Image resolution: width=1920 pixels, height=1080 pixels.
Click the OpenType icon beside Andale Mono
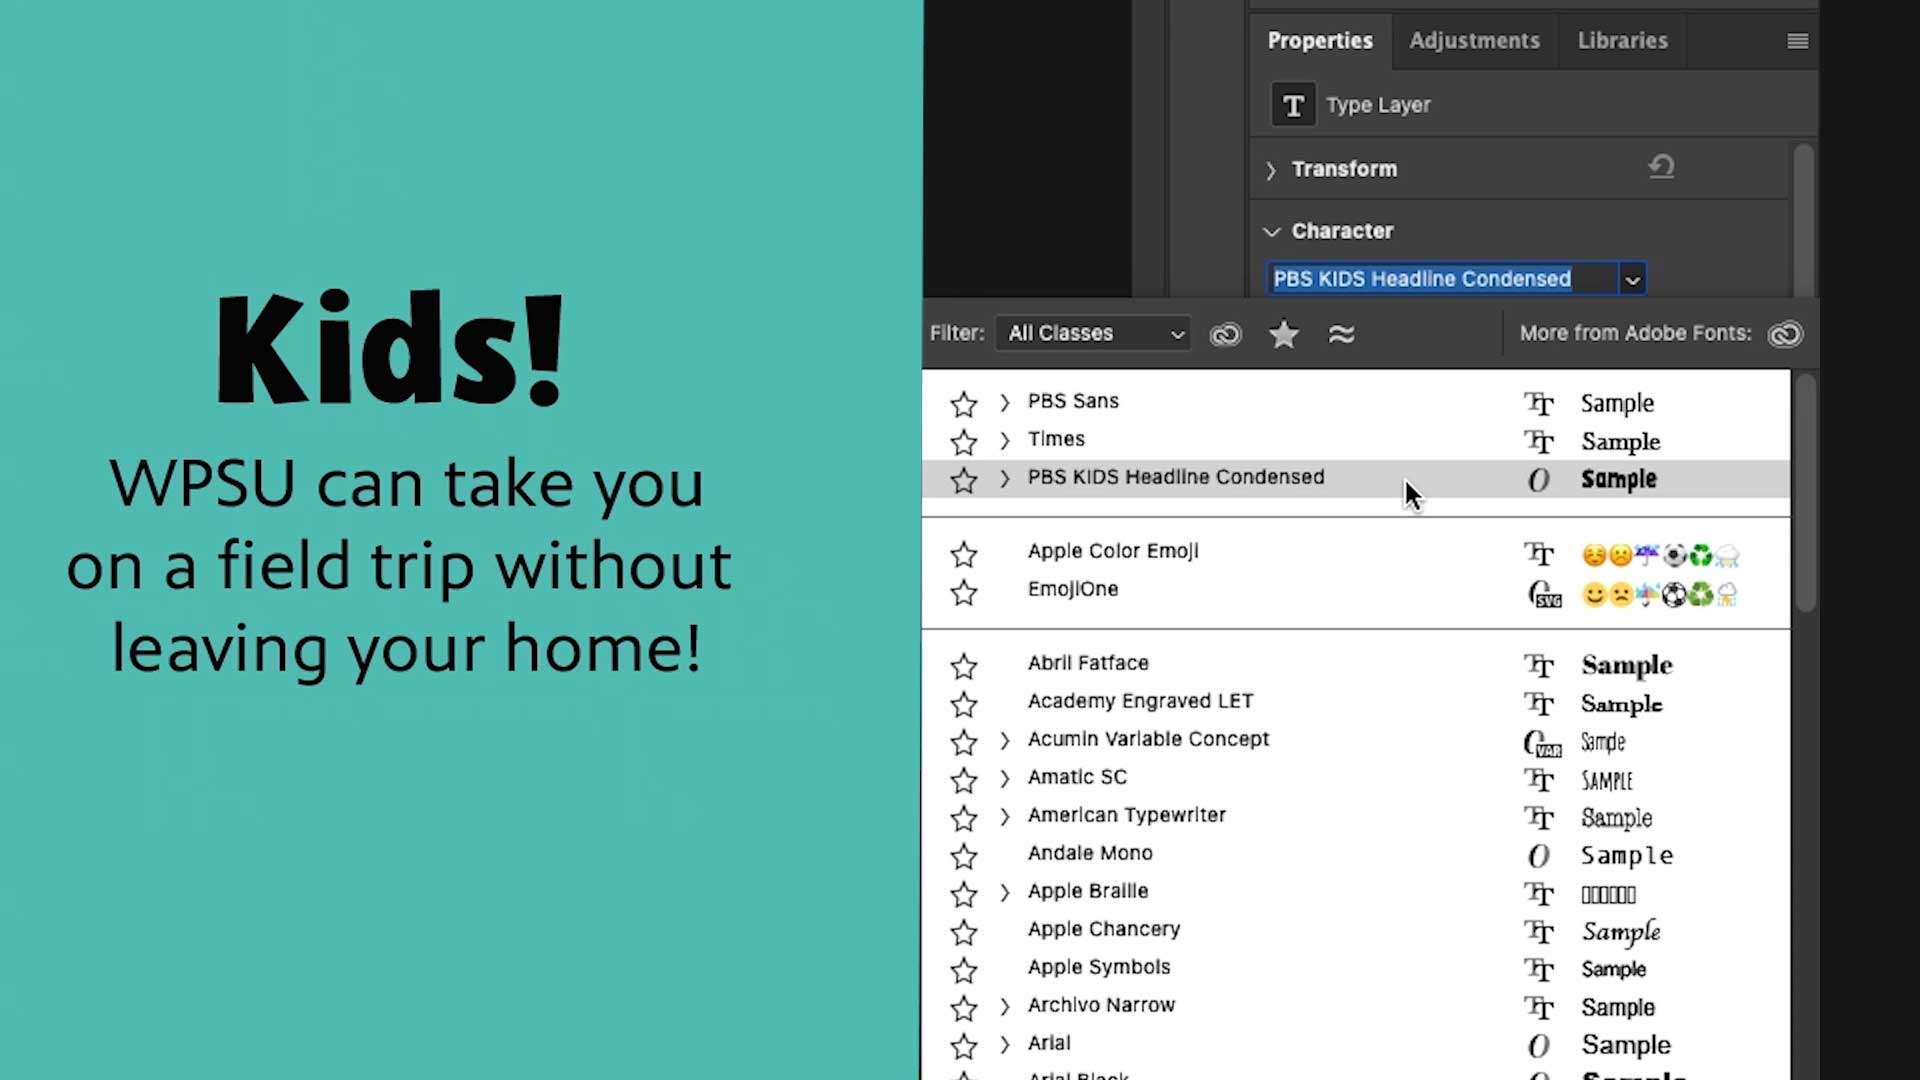1539,856
